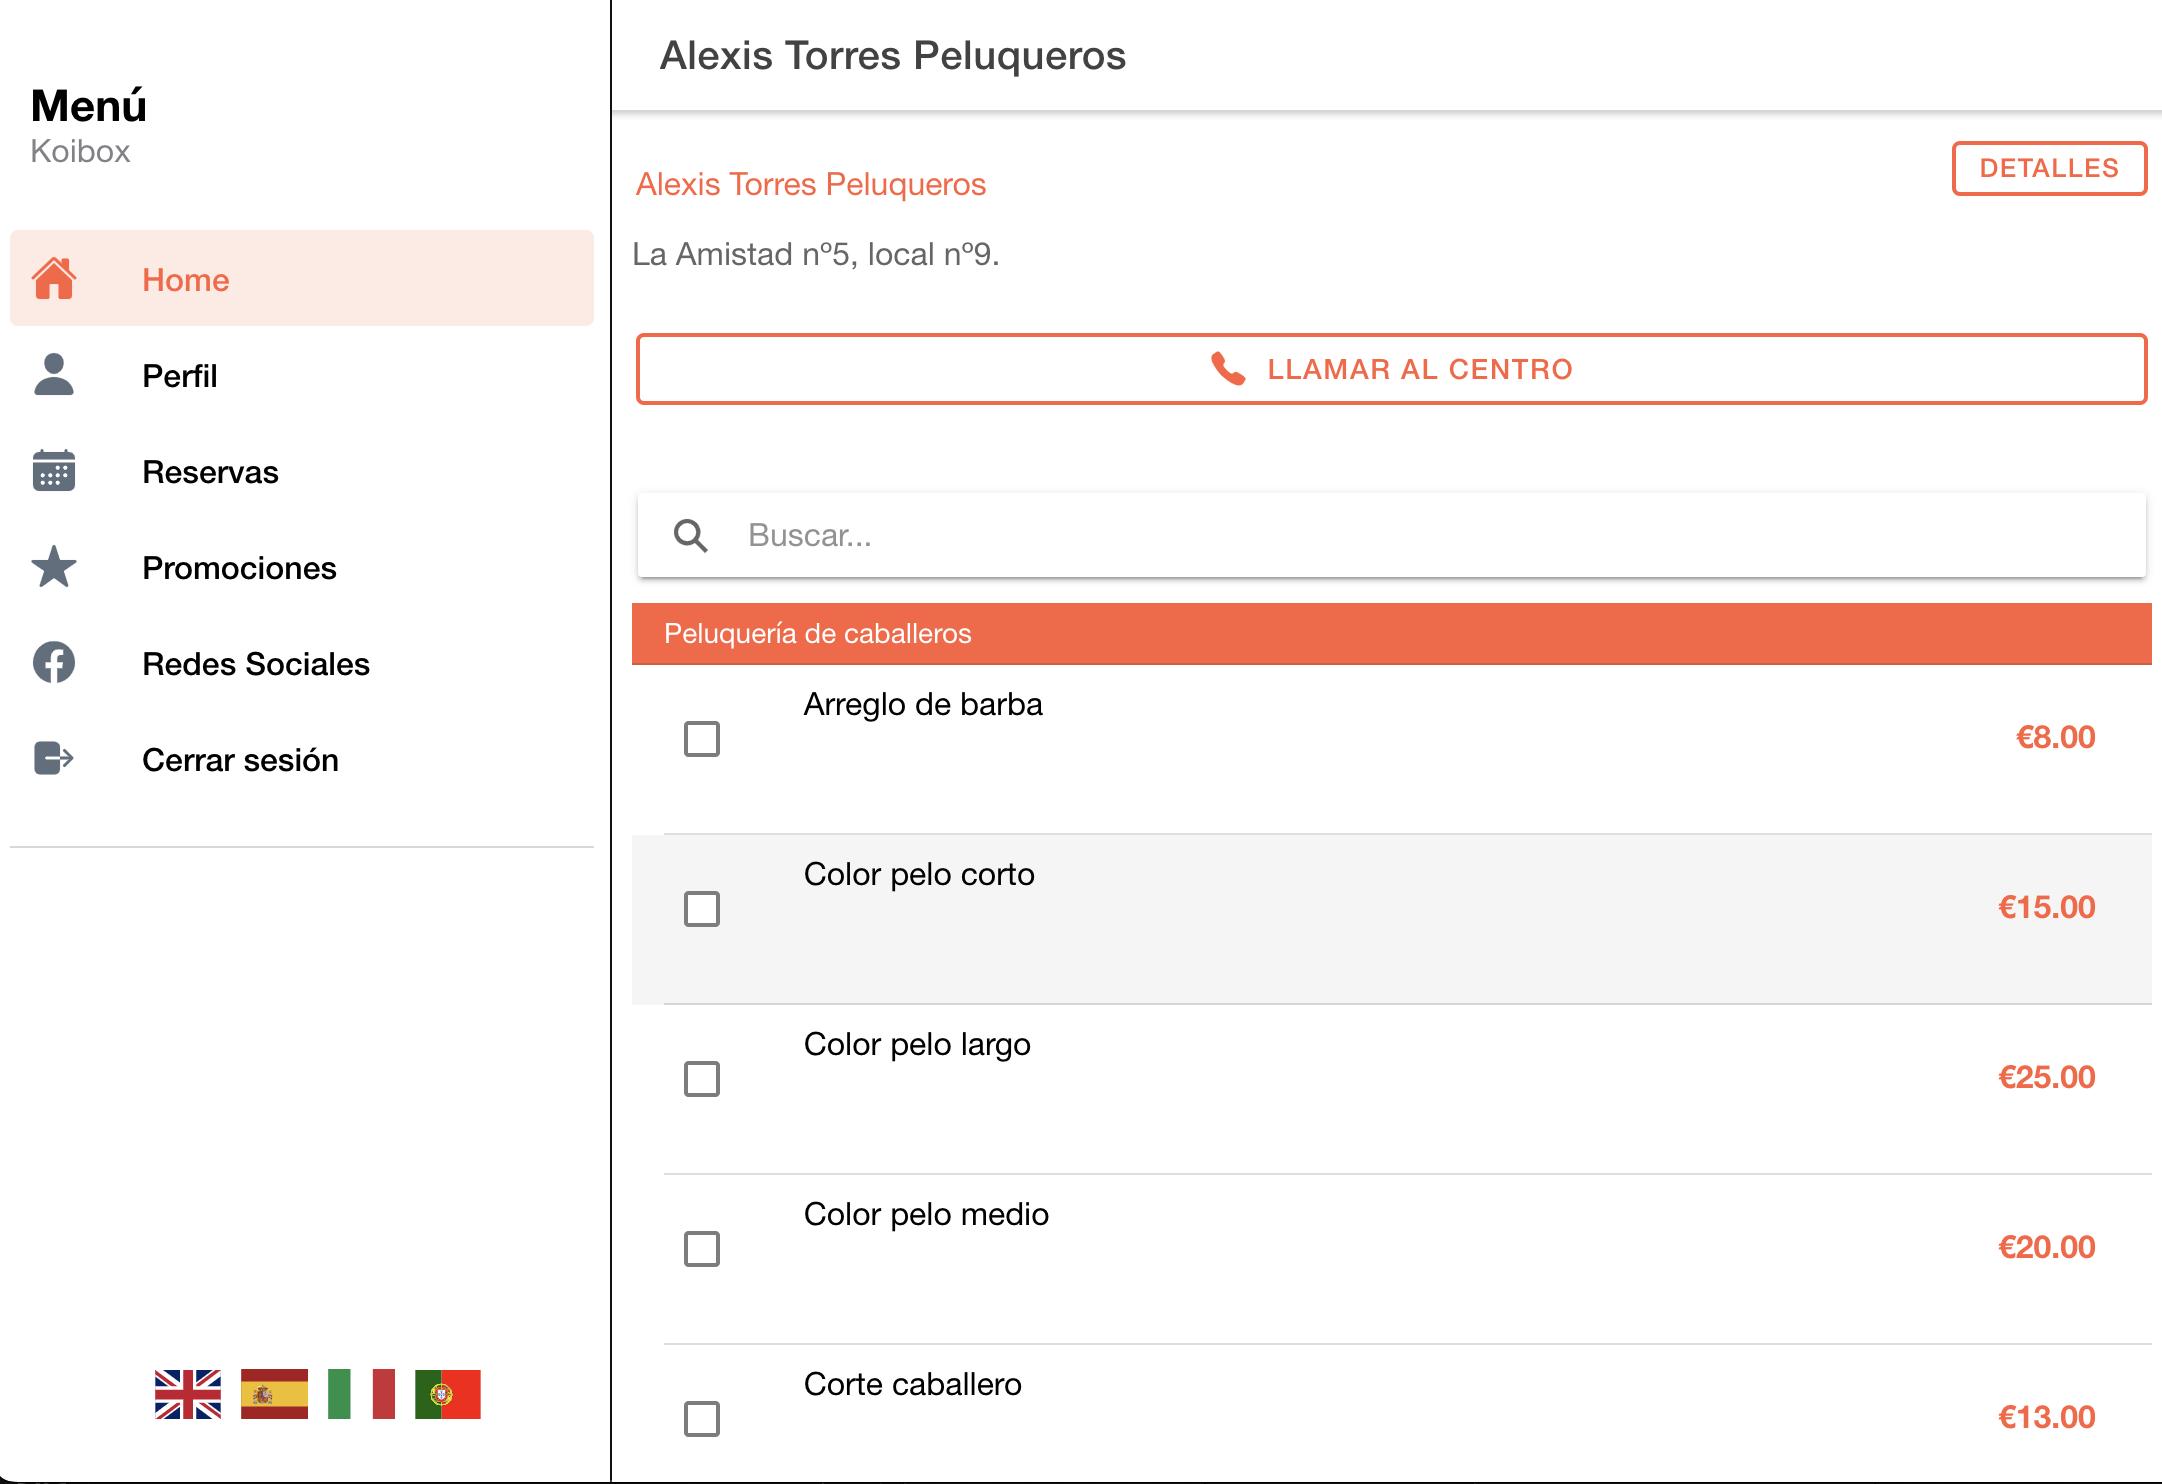Image resolution: width=2162 pixels, height=1484 pixels.
Task: Open the Redes Sociales Facebook icon
Action: pos(54,663)
